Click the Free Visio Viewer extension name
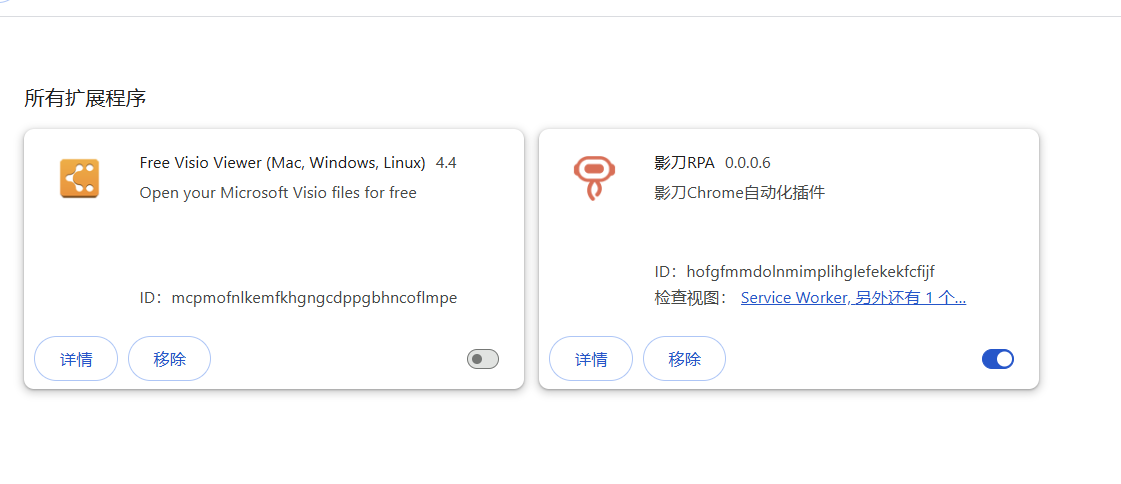Image resolution: width=1121 pixels, height=484 pixels. [x=282, y=163]
